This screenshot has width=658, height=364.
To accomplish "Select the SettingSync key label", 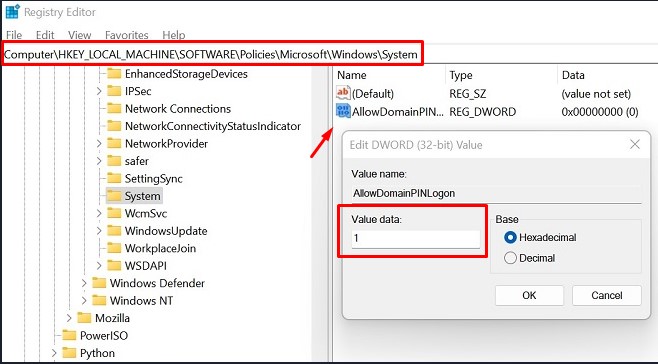I will [154, 178].
